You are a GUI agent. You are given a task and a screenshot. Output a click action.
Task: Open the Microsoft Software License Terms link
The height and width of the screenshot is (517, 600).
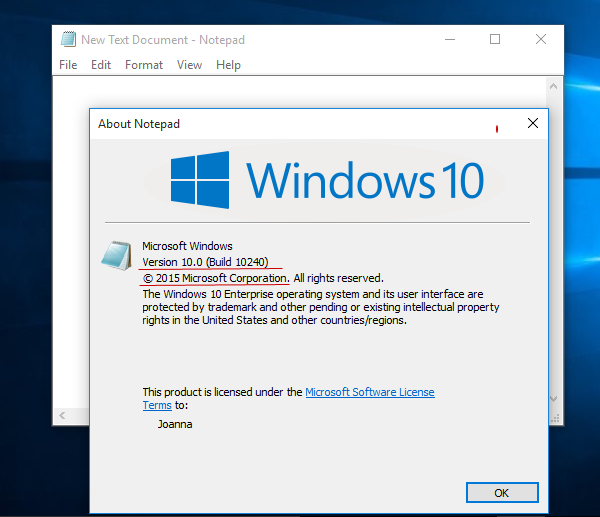point(370,392)
